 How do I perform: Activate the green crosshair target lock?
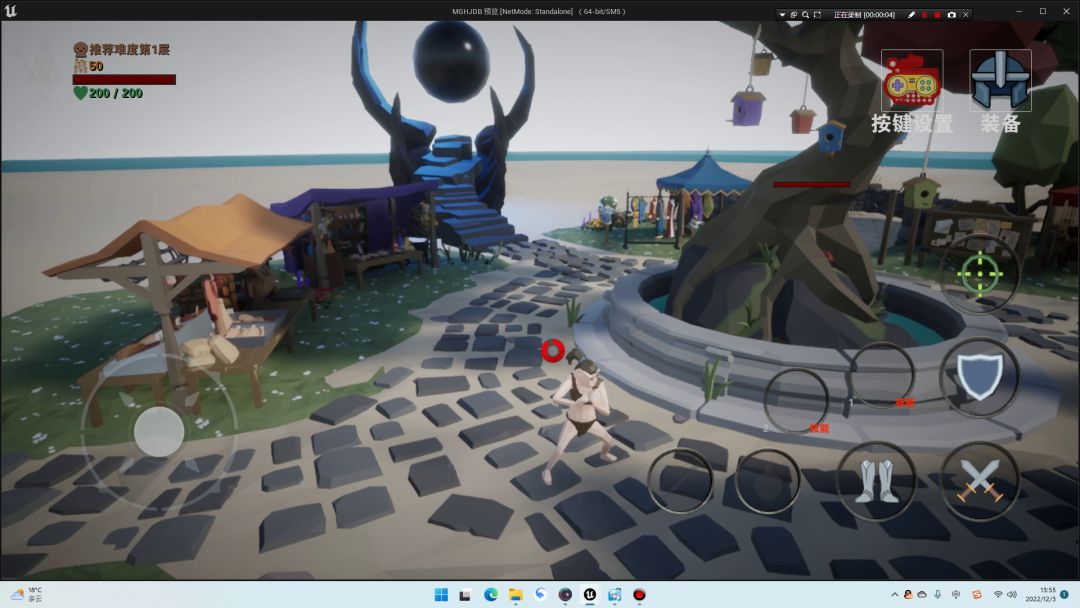[x=980, y=273]
